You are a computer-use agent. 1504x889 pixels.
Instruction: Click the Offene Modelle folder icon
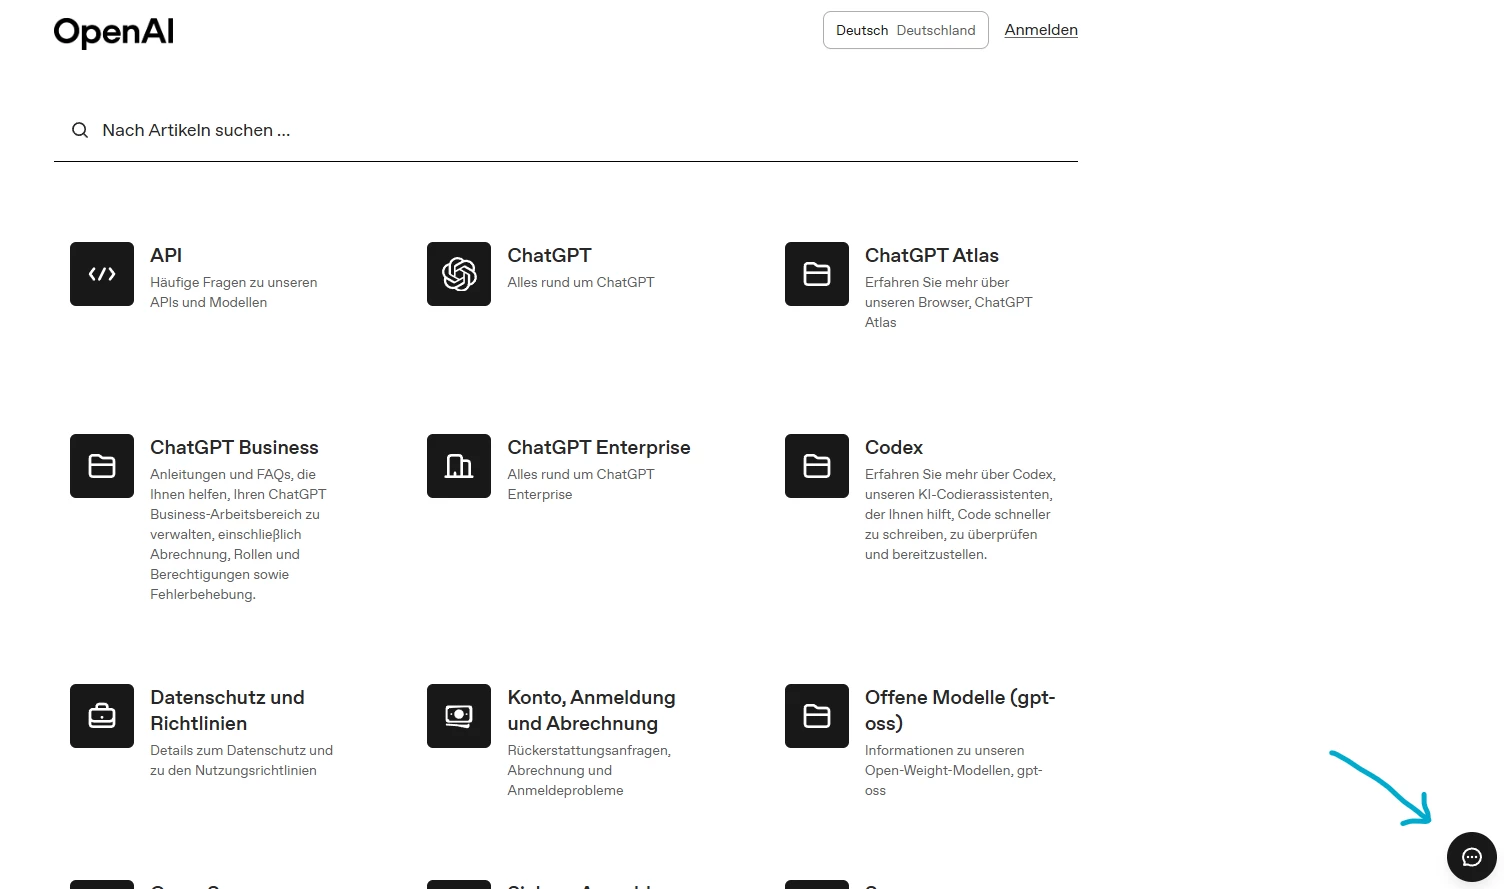coord(817,716)
